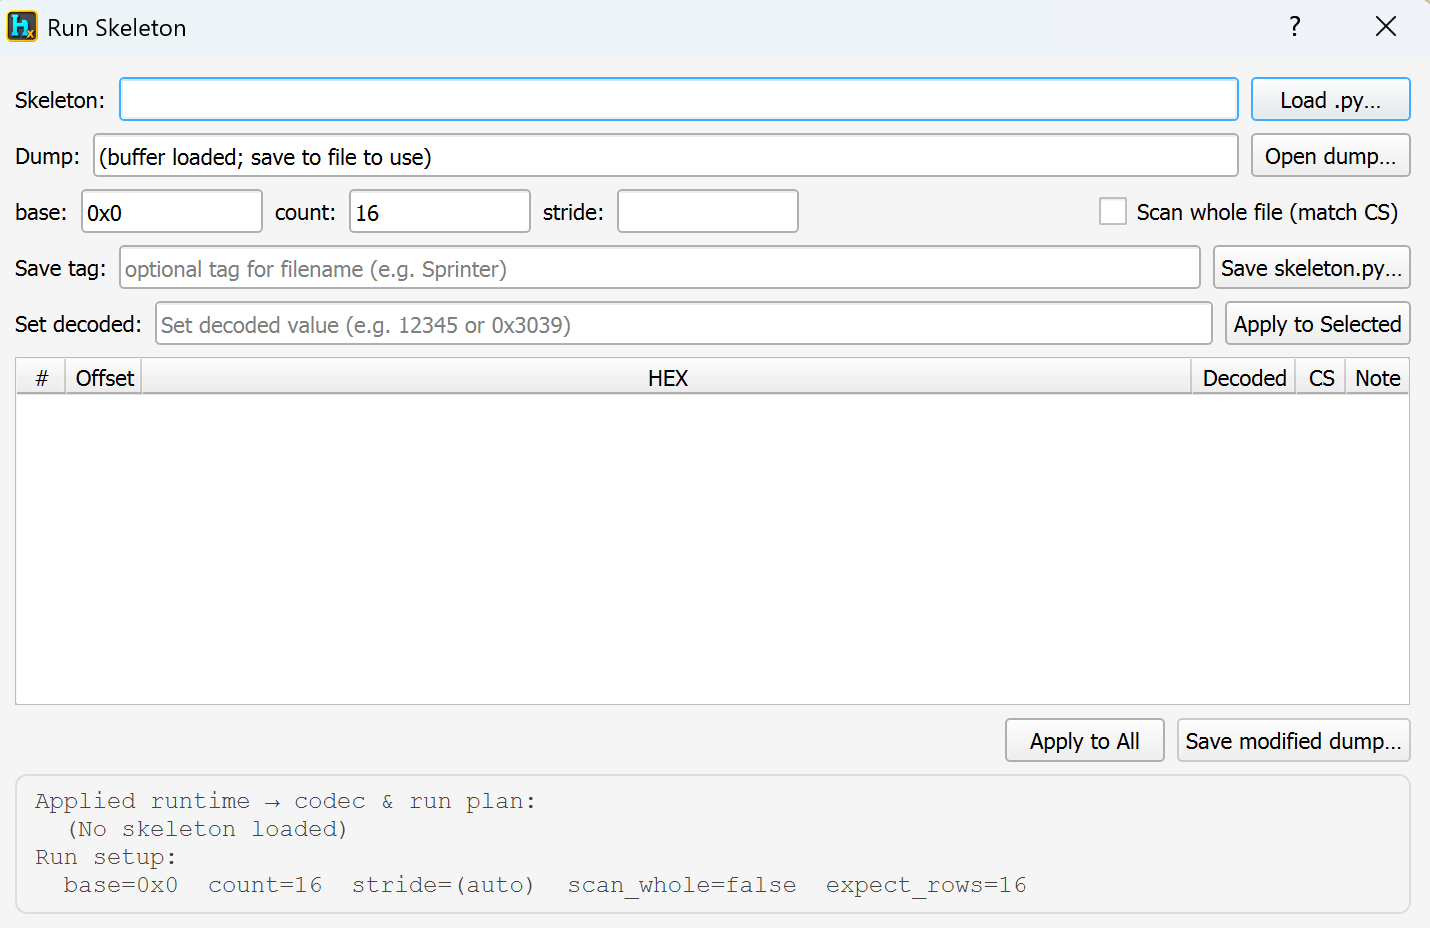
Task: Click Save modified dump... button
Action: [x=1294, y=740]
